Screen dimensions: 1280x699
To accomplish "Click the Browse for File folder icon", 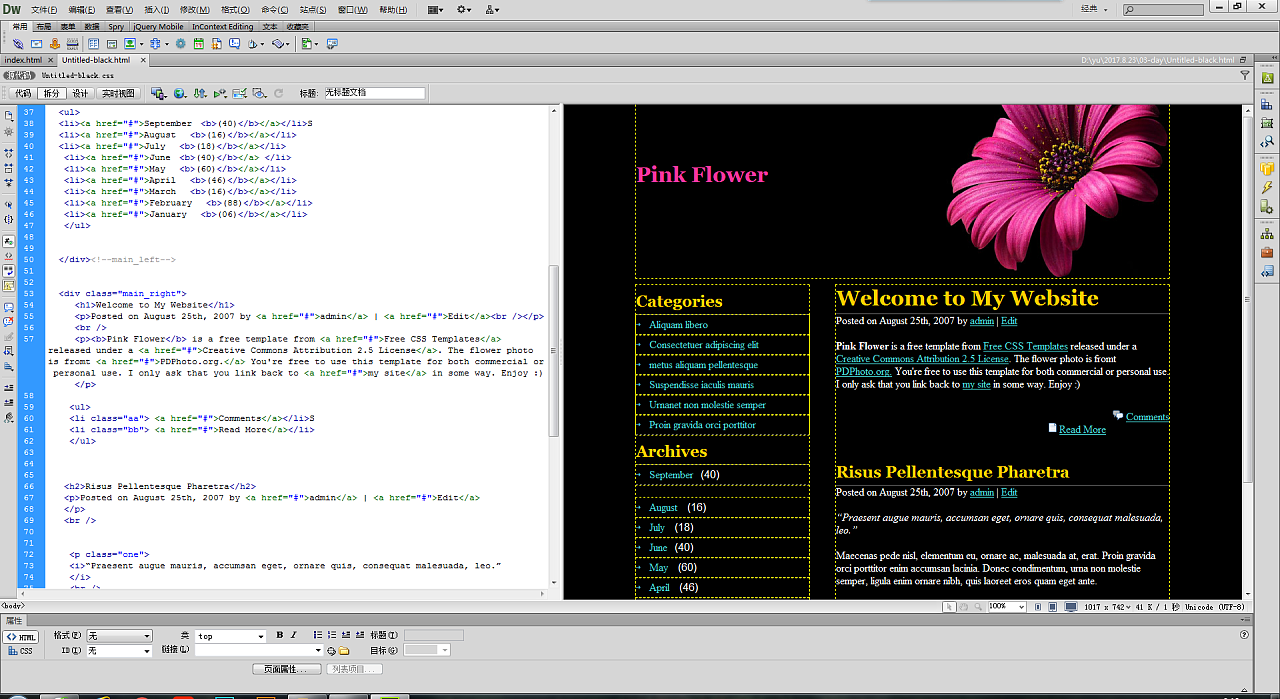I will click(x=344, y=651).
